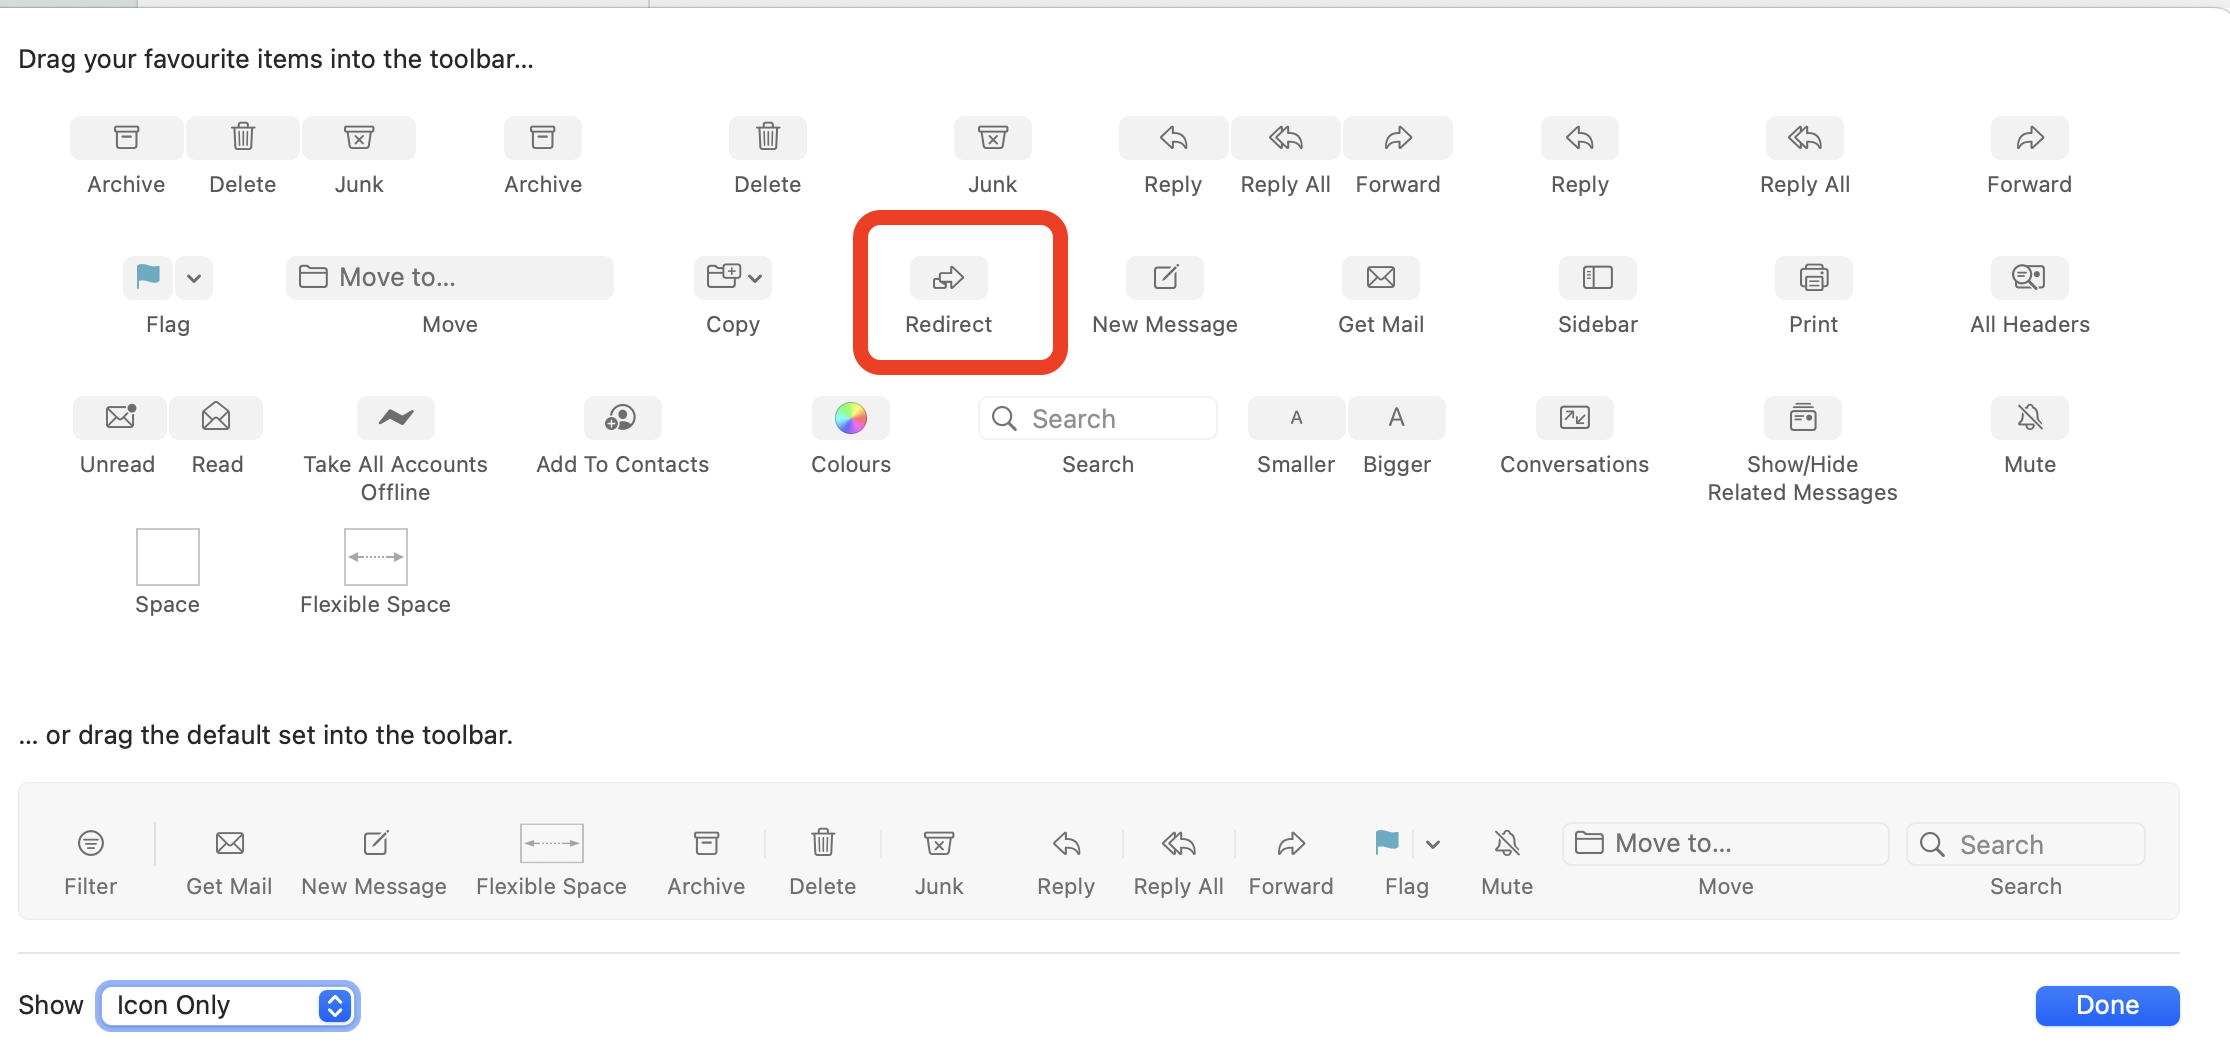Select the standalone Reply All icon in favourites

(1805, 138)
